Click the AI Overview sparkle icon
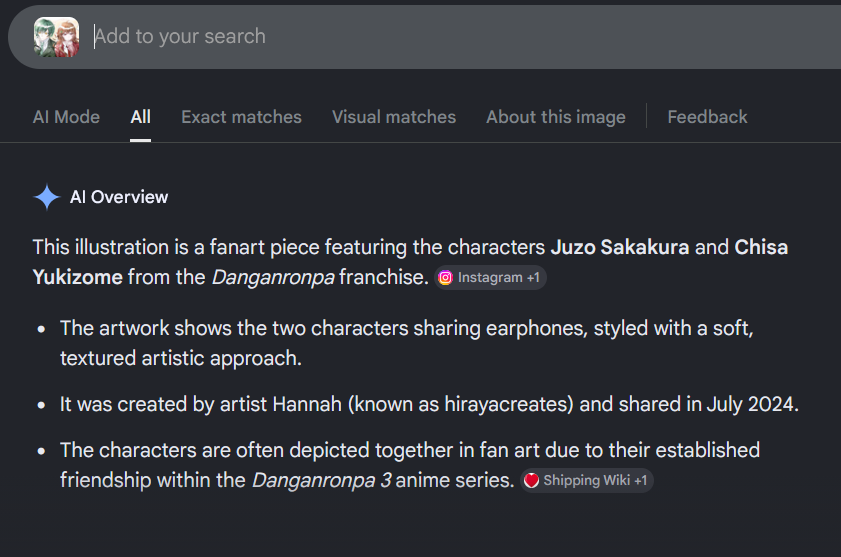This screenshot has height=557, width=841. pyautogui.click(x=47, y=197)
